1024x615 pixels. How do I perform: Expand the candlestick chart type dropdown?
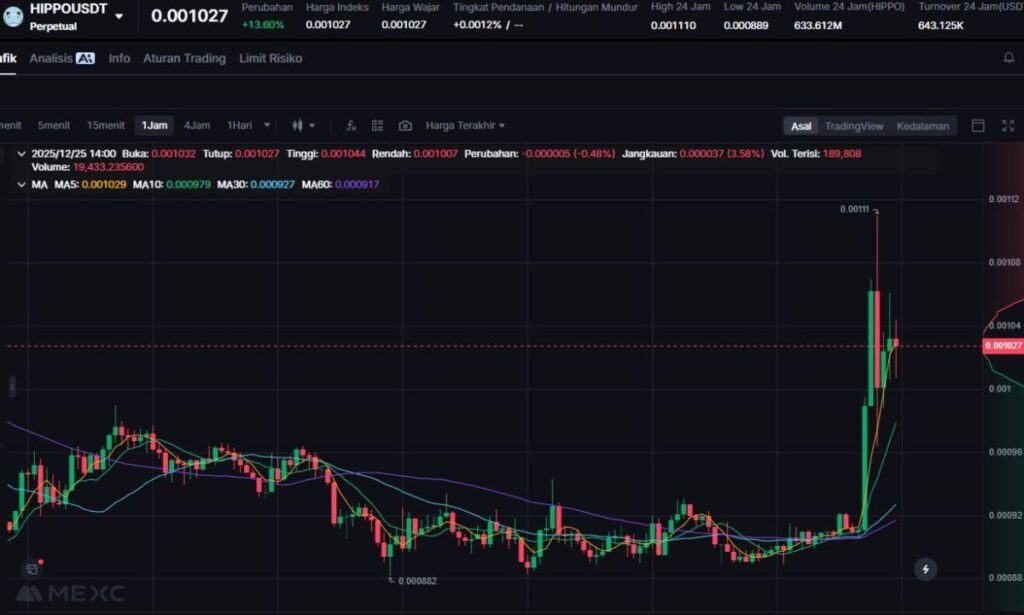pos(303,126)
